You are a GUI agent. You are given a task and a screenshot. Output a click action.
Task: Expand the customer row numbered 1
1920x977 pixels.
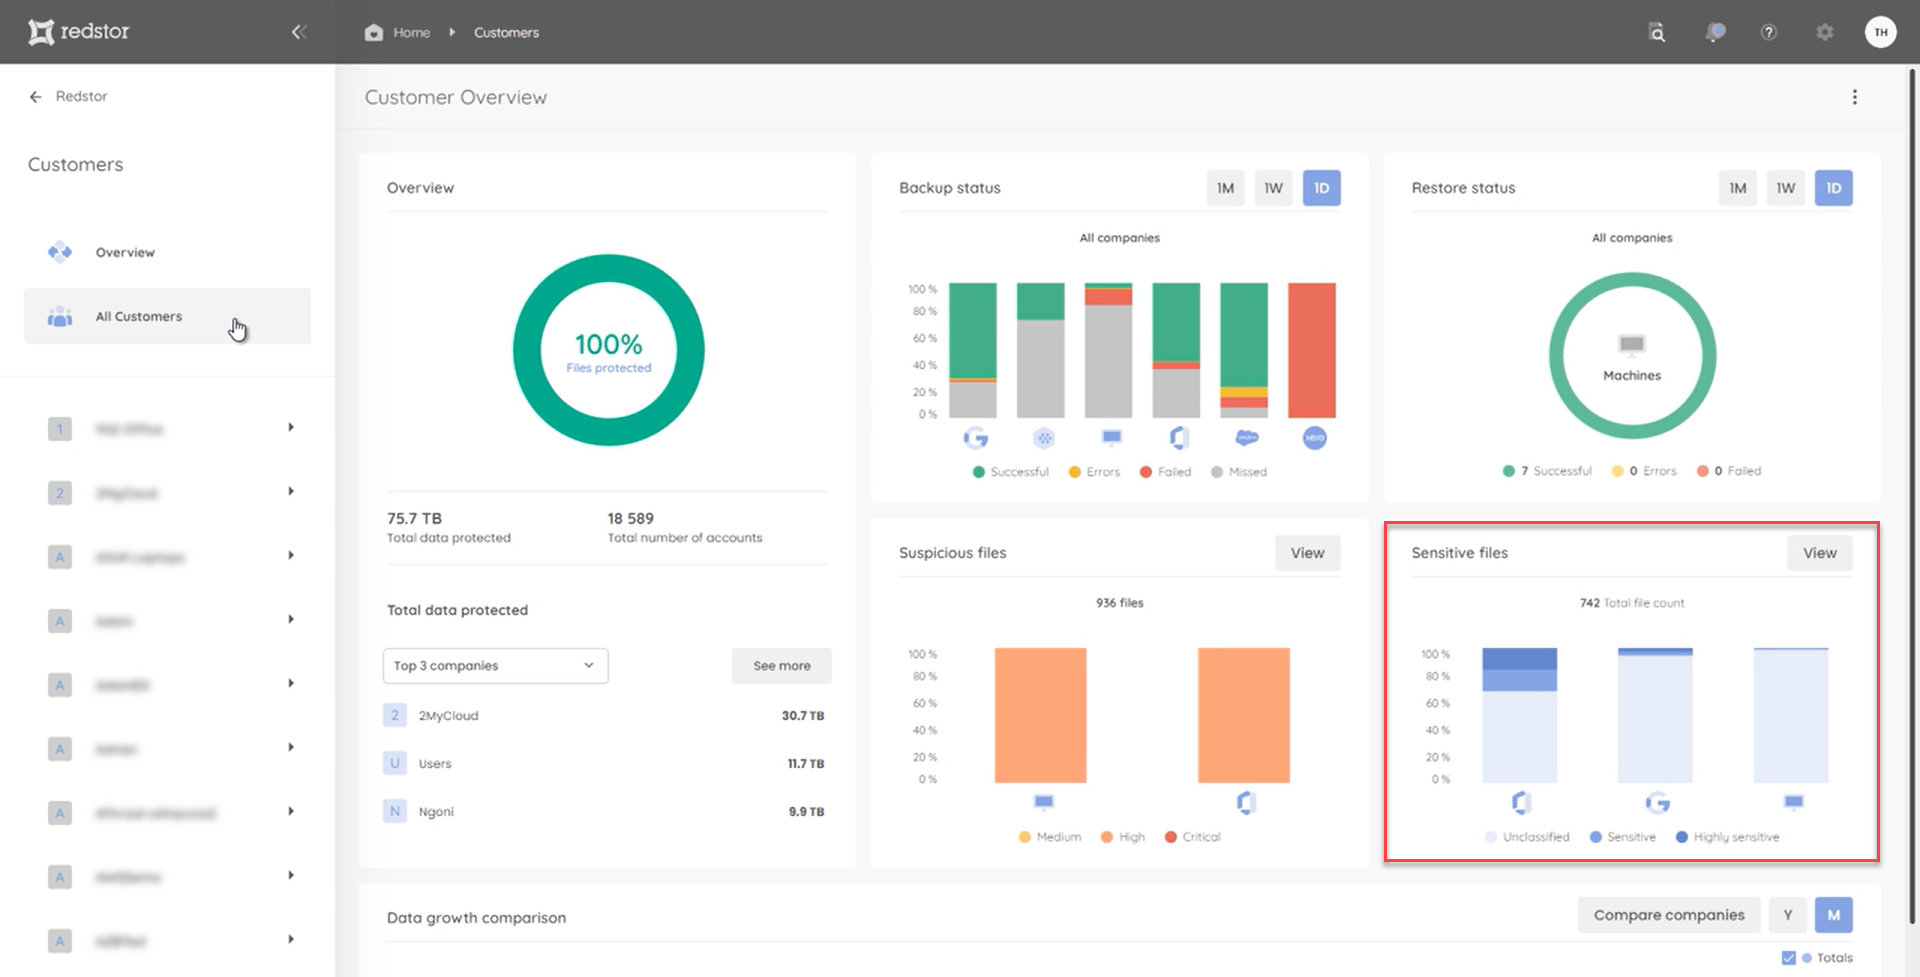point(291,428)
